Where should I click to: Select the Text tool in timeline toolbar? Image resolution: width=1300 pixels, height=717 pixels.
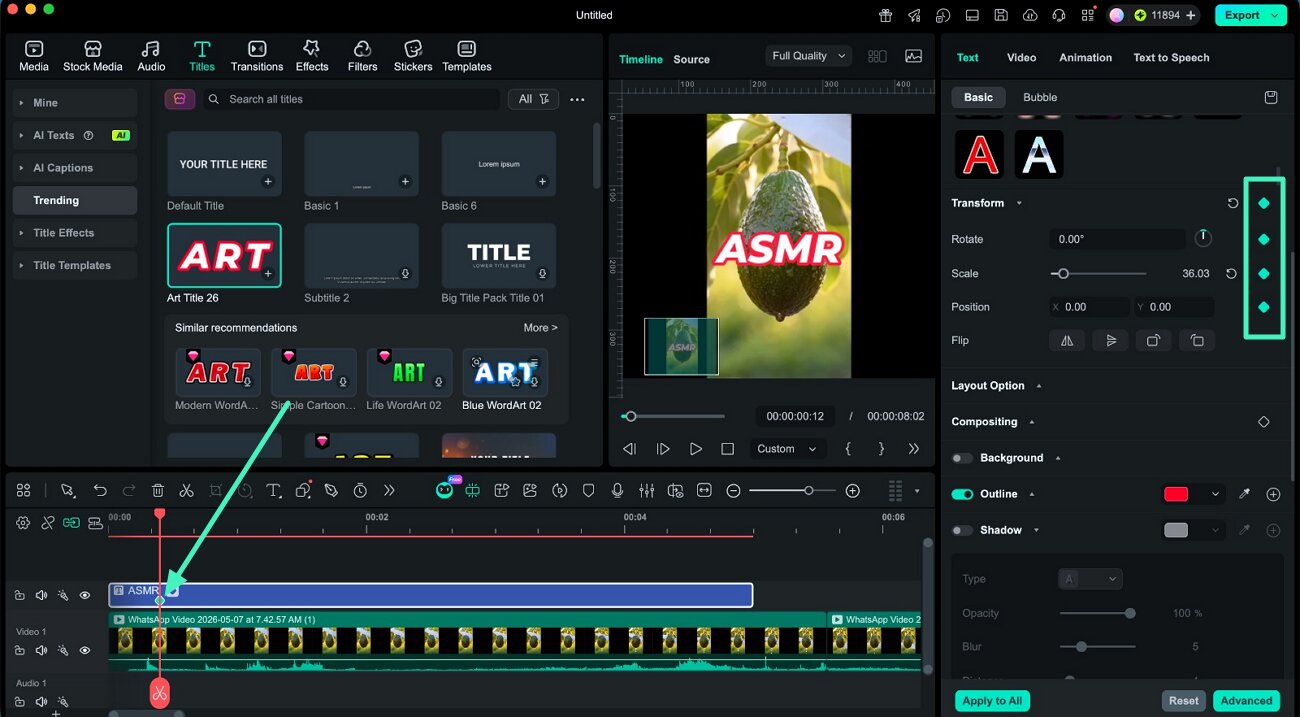click(x=273, y=490)
